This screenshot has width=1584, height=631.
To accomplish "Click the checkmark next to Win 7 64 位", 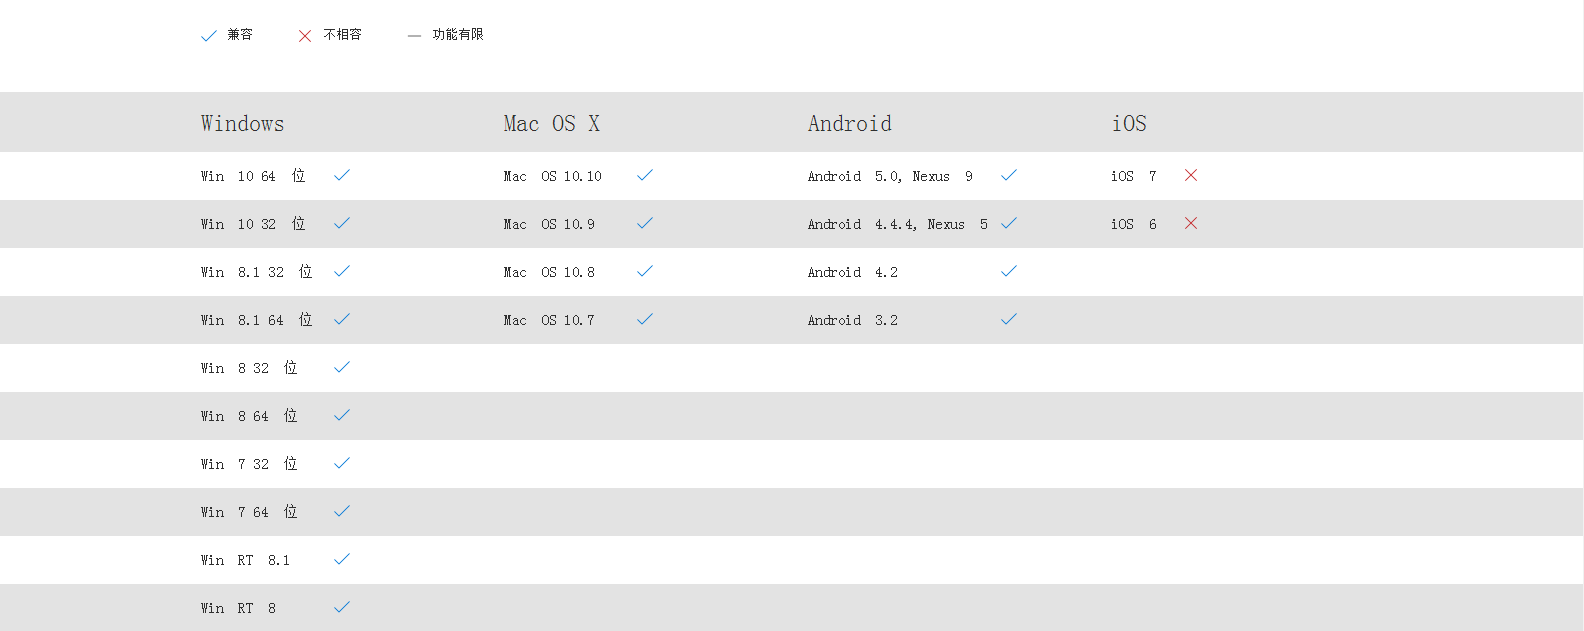I will coord(342,511).
